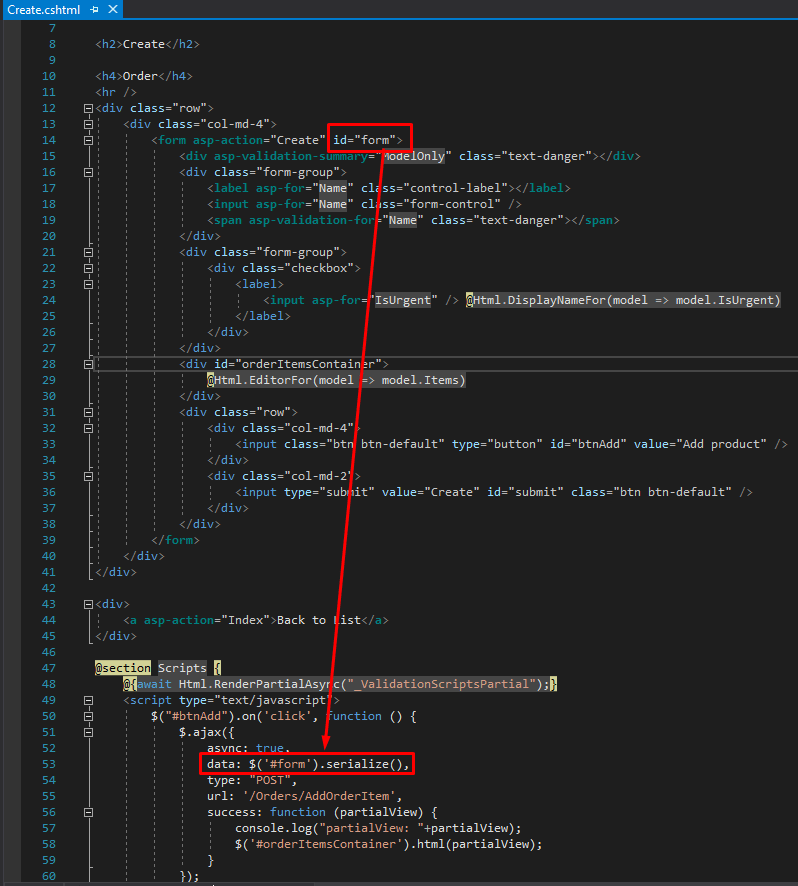The image size is (798, 886).
Task: Click the '/Orders/AddOrderItem' url string
Action: [319, 796]
